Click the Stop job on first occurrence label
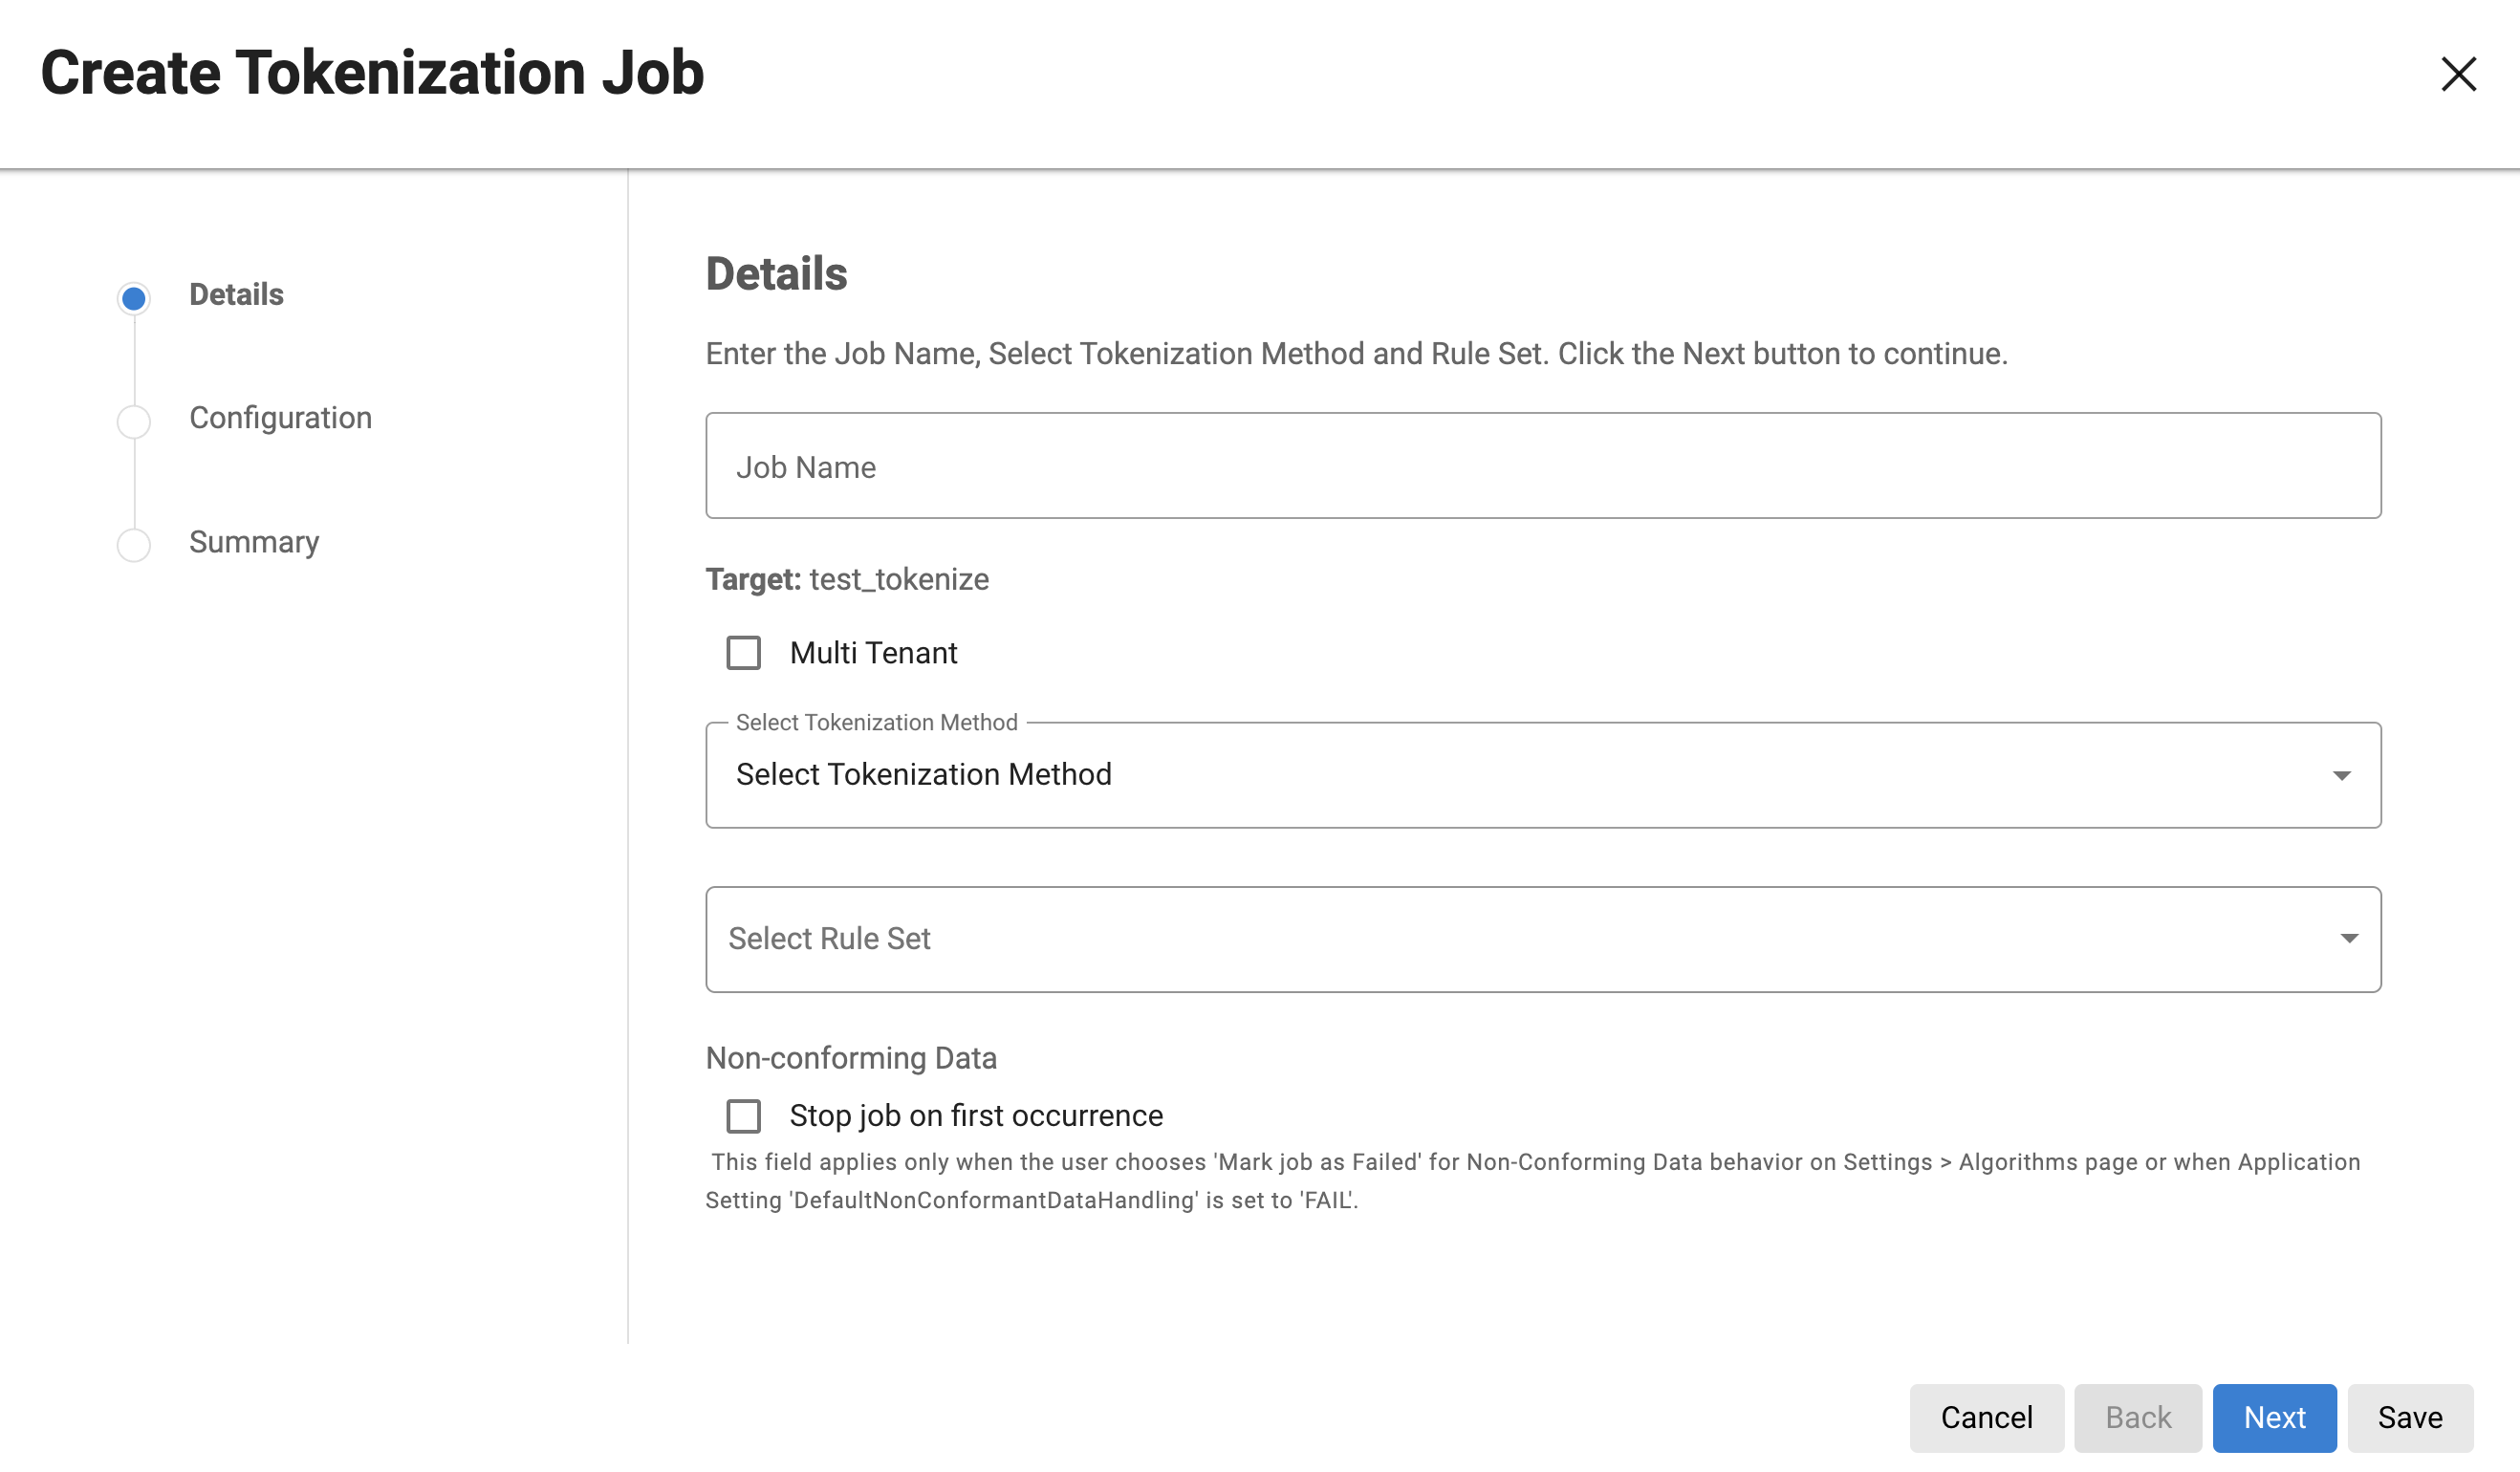 [976, 1116]
